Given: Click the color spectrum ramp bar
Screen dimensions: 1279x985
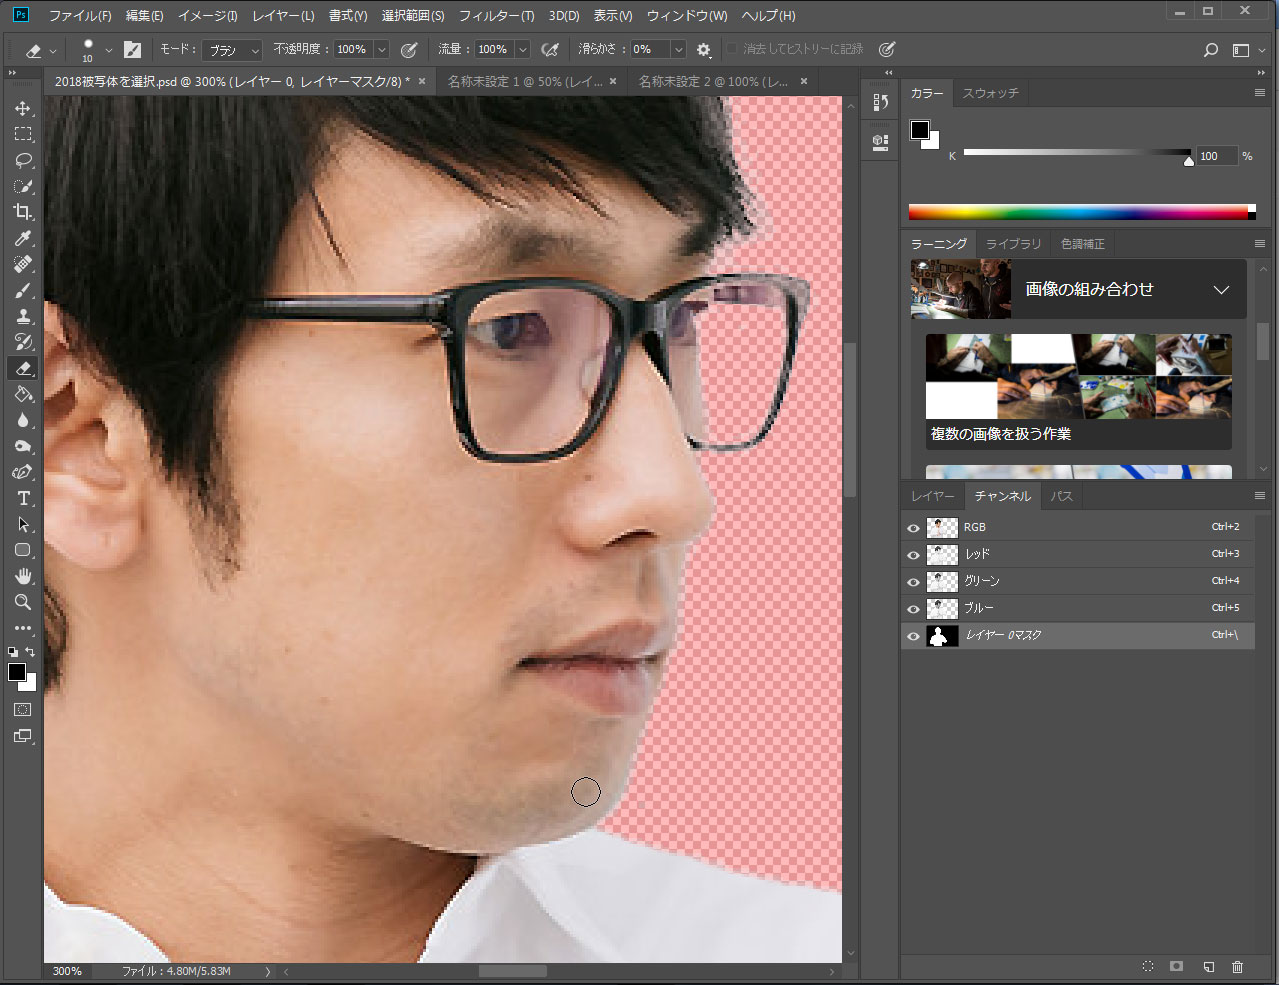Looking at the screenshot, I should pos(1078,212).
